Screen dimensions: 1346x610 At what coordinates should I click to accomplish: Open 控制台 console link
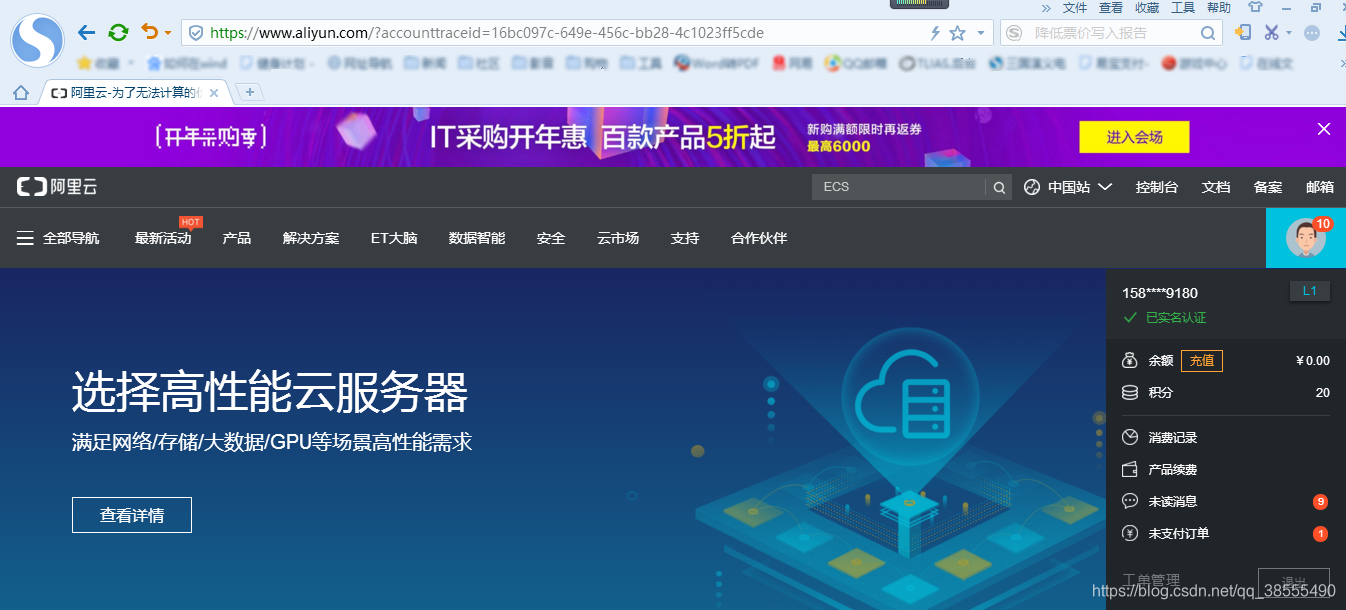coord(1157,187)
